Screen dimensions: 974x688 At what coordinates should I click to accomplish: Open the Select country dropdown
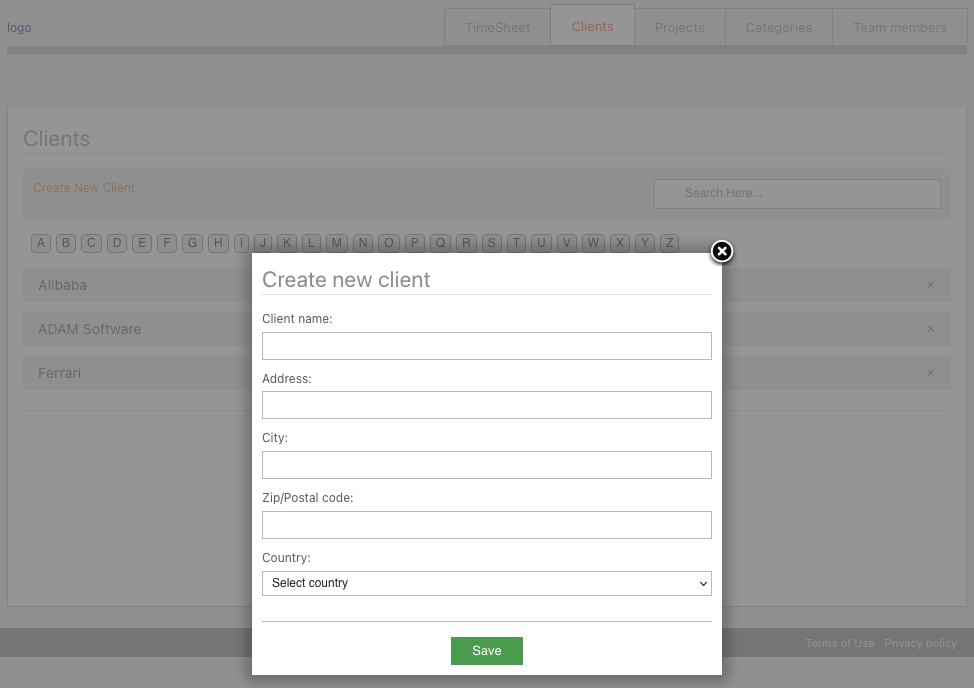[486, 583]
